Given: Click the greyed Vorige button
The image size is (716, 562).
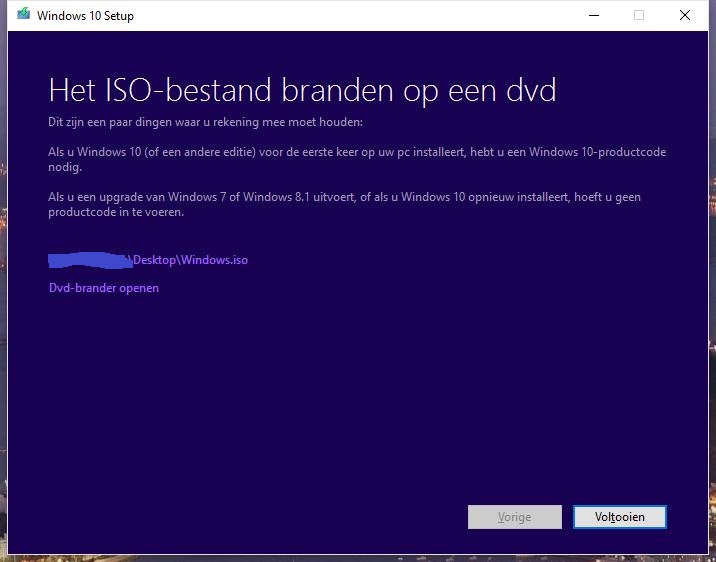Looking at the screenshot, I should [x=515, y=517].
